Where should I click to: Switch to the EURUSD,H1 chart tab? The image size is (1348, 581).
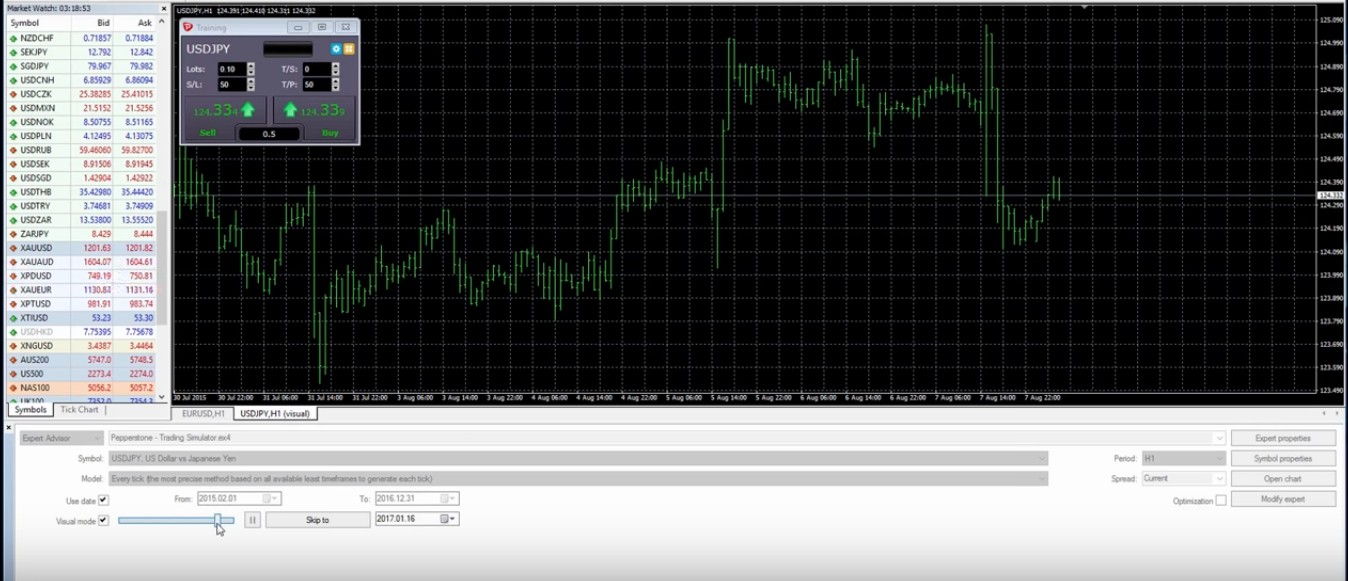(203, 413)
